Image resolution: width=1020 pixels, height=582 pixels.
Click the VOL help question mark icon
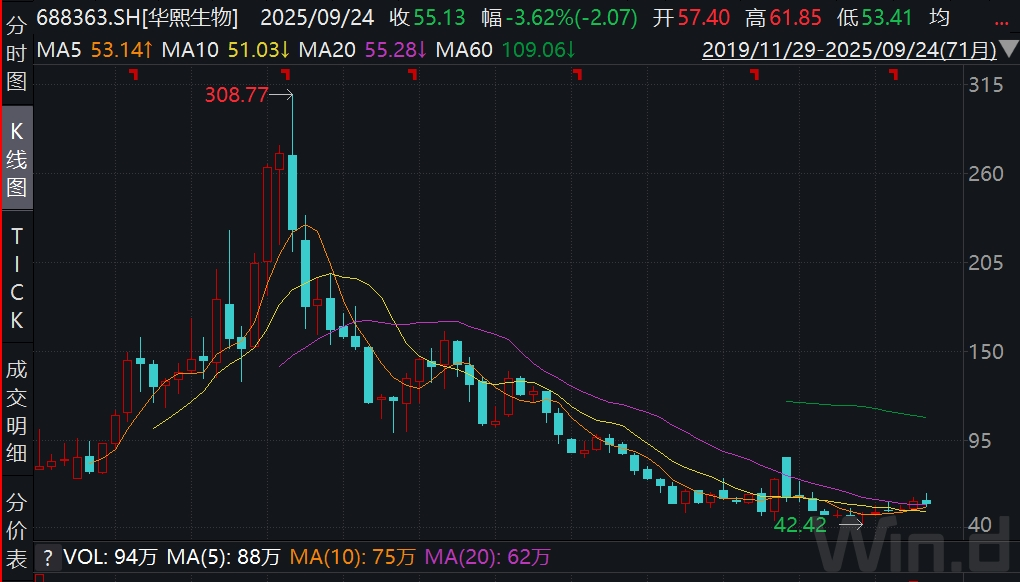(47, 557)
